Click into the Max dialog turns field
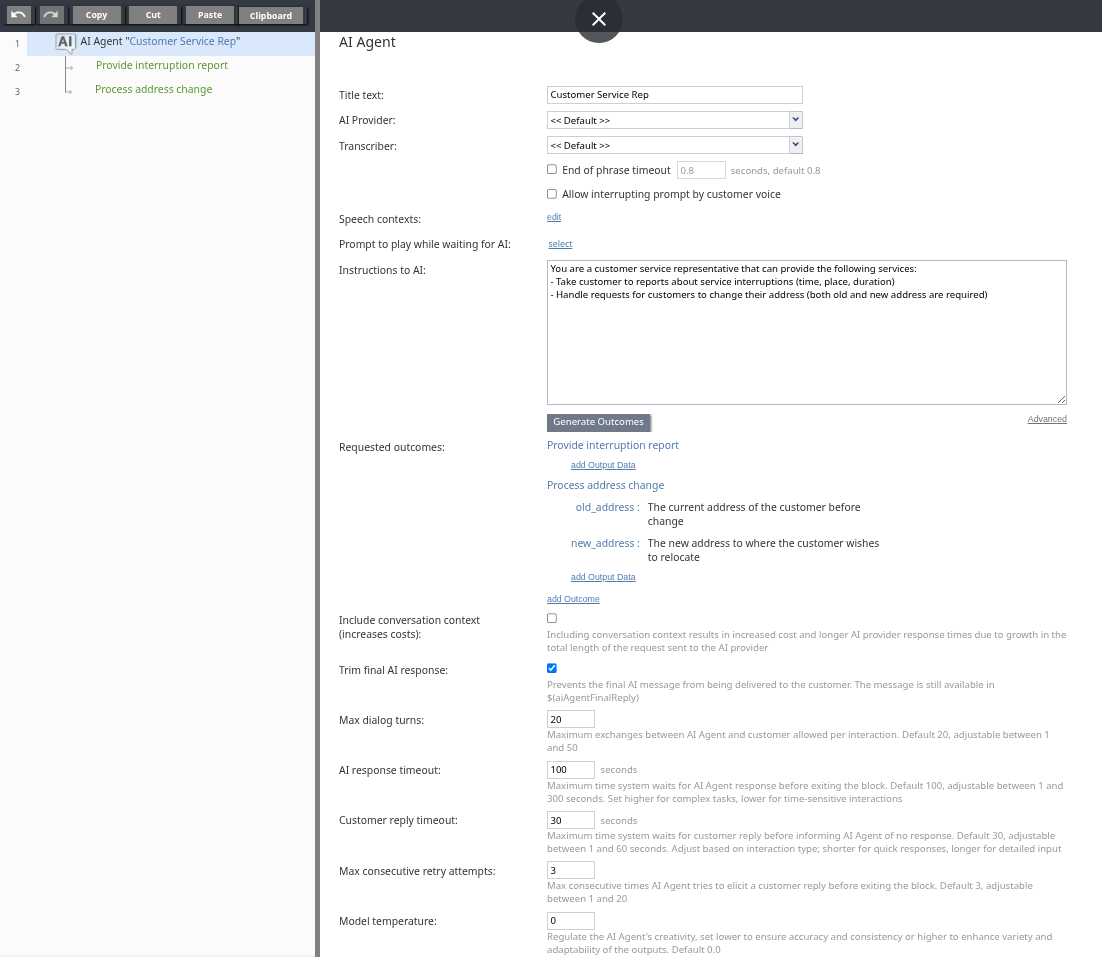1102x957 pixels. pyautogui.click(x=571, y=720)
